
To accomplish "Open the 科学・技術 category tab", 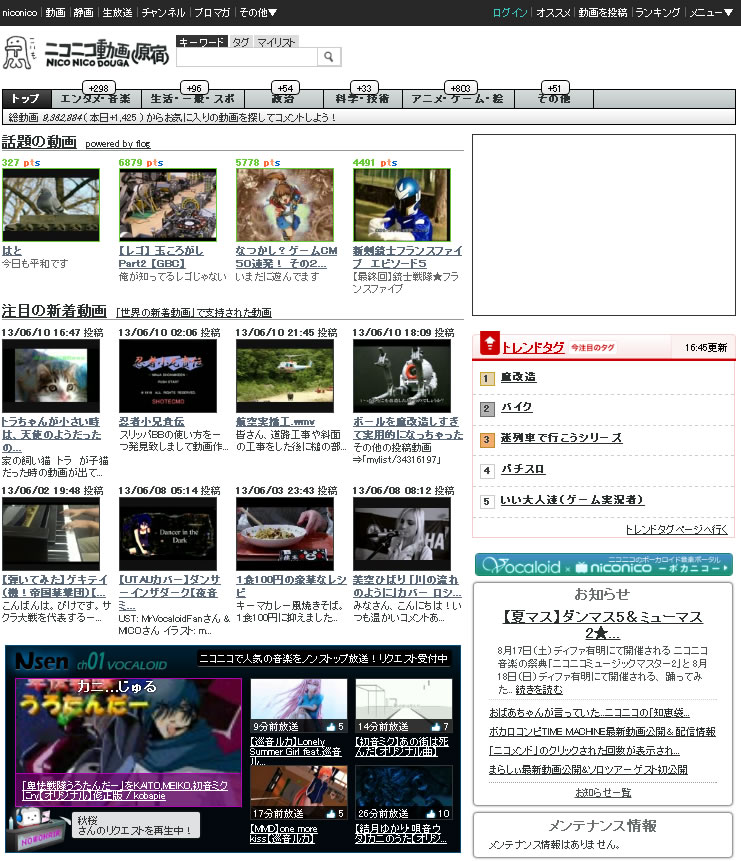I will tap(363, 99).
